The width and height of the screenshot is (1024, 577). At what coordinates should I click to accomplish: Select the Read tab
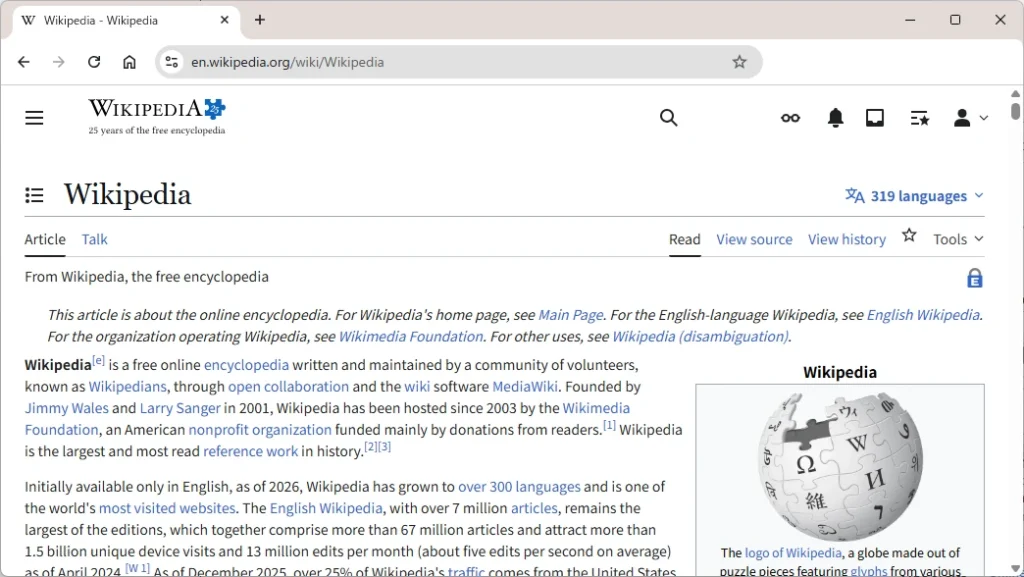pyautogui.click(x=684, y=239)
